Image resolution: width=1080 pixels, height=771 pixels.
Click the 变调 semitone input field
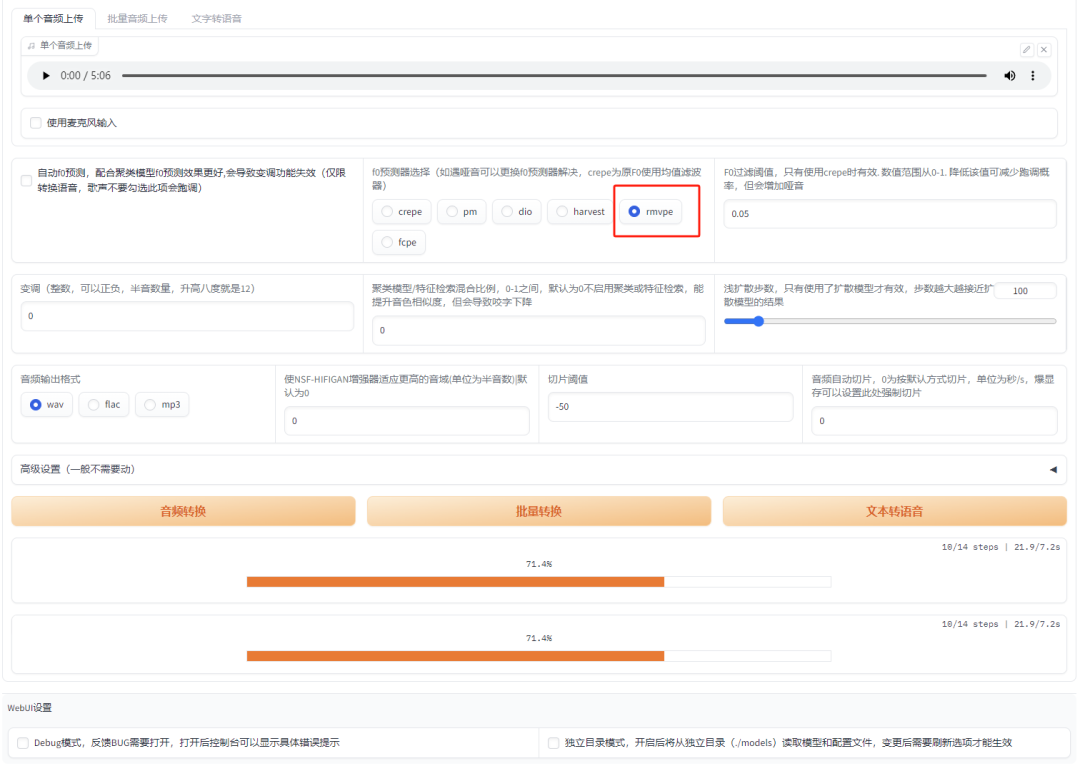tap(187, 316)
